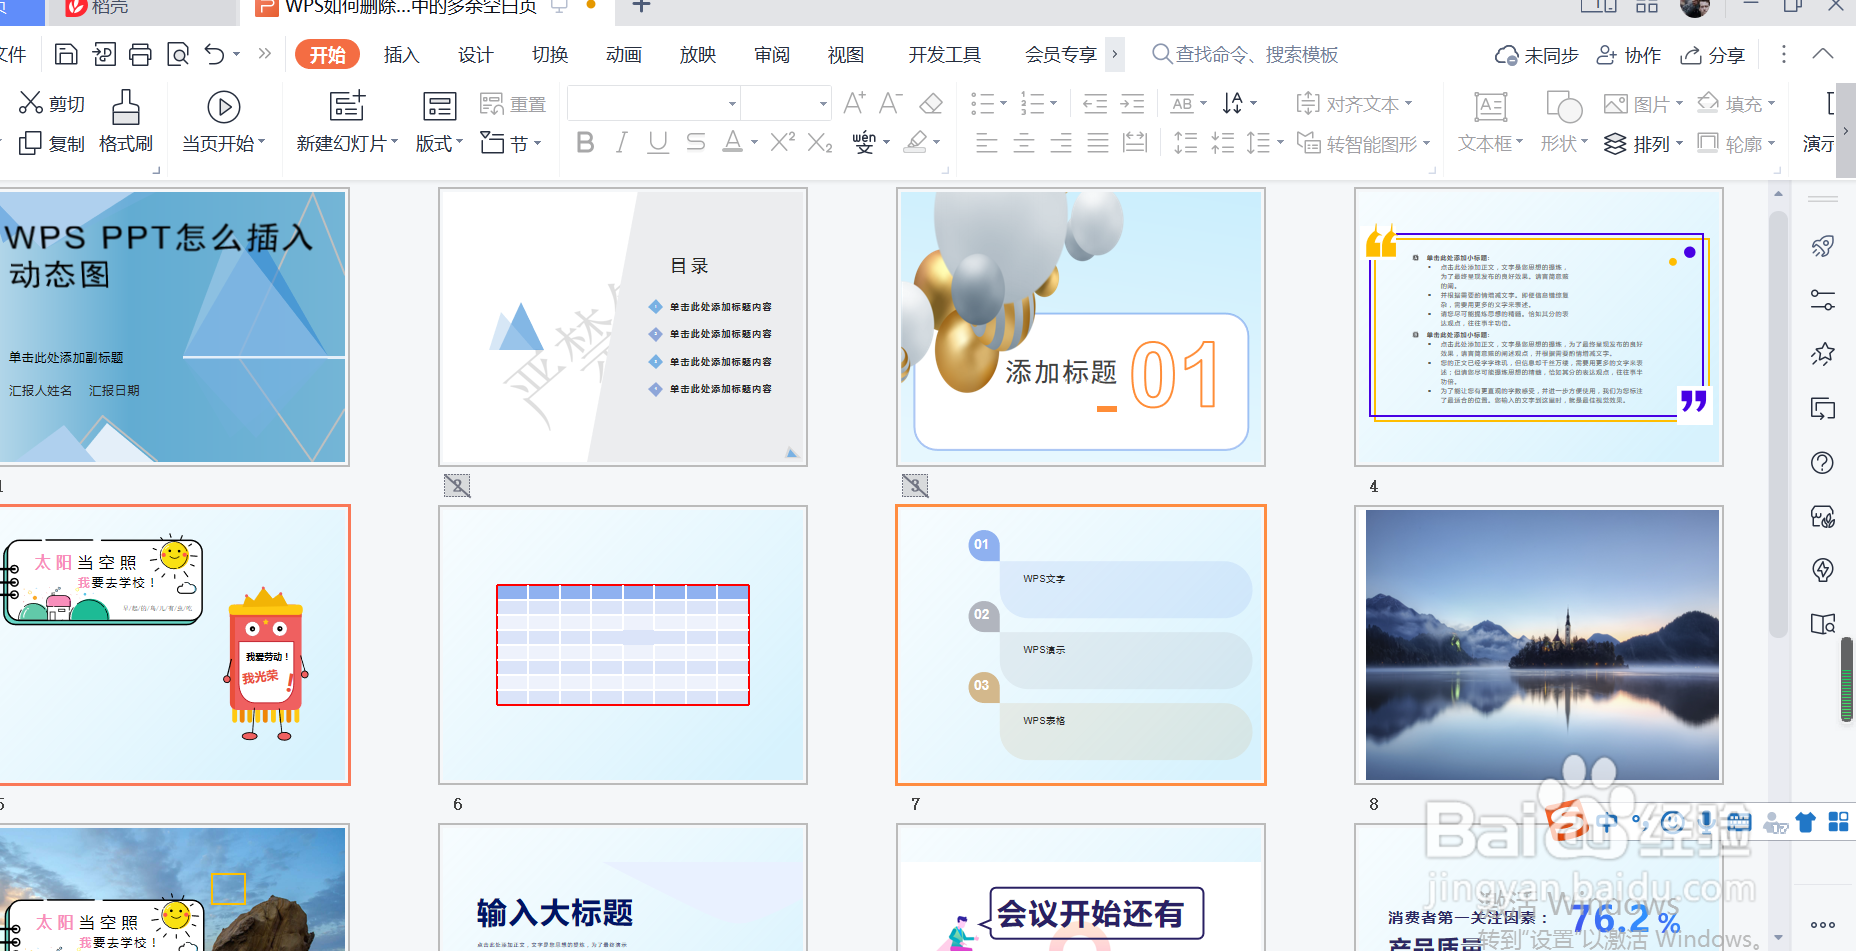Toggle left text alignment

pyautogui.click(x=987, y=143)
